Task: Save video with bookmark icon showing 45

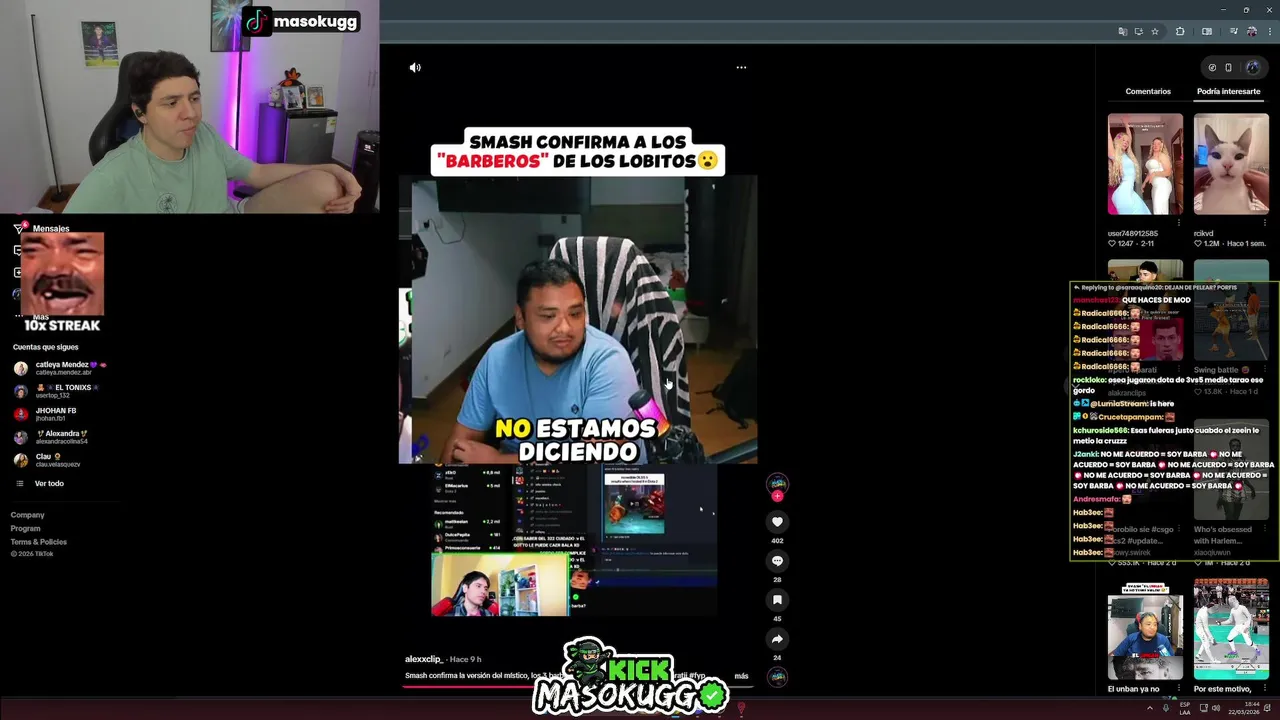Action: point(777,600)
